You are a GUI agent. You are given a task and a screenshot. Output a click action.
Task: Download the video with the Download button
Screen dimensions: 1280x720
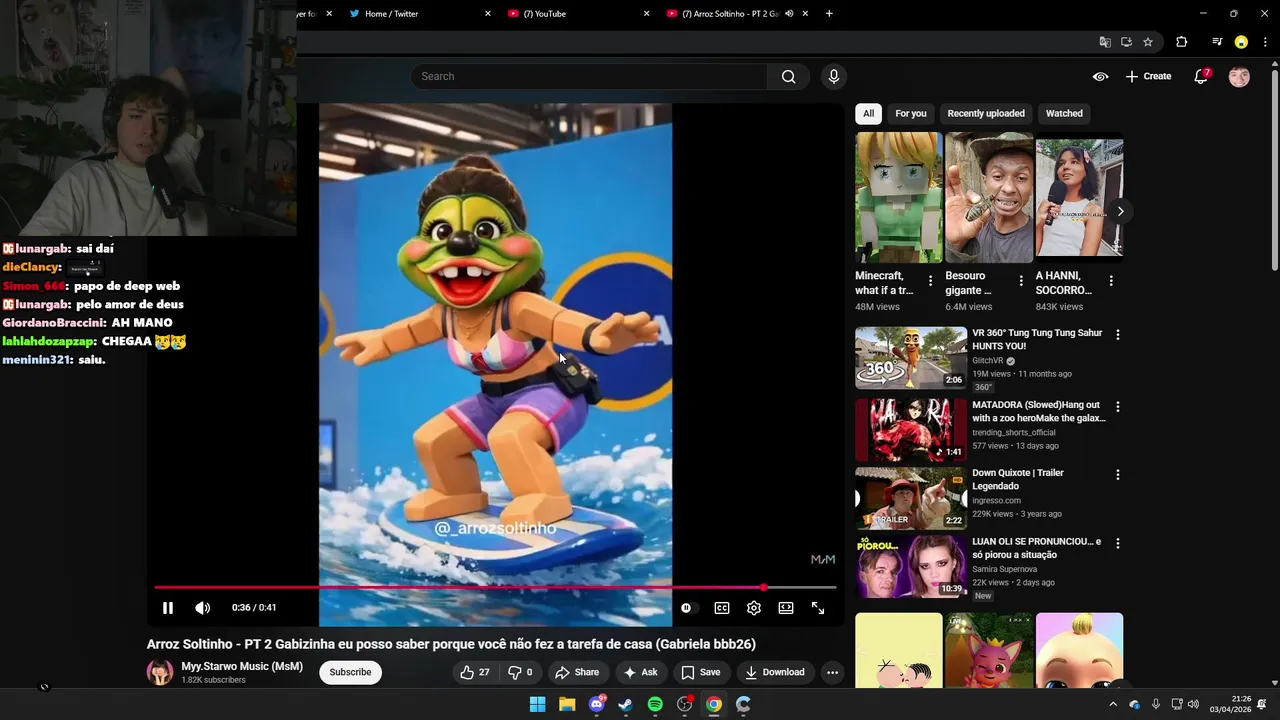coord(775,672)
